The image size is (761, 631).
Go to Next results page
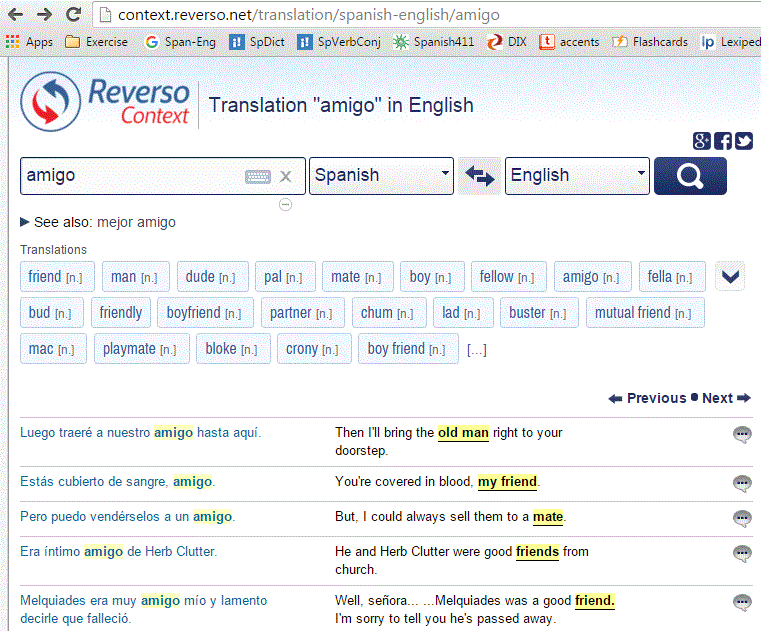[726, 398]
